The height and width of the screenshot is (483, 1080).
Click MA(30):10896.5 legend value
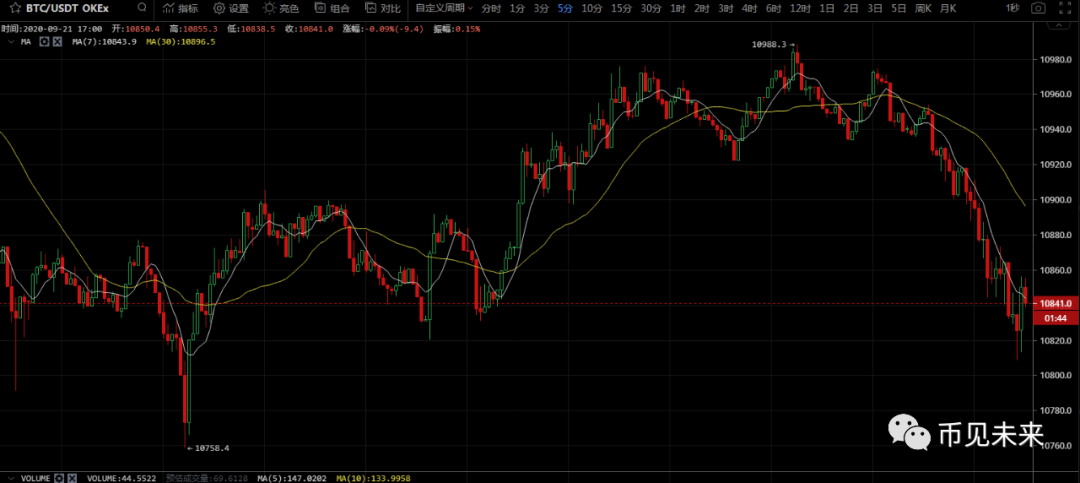point(180,42)
